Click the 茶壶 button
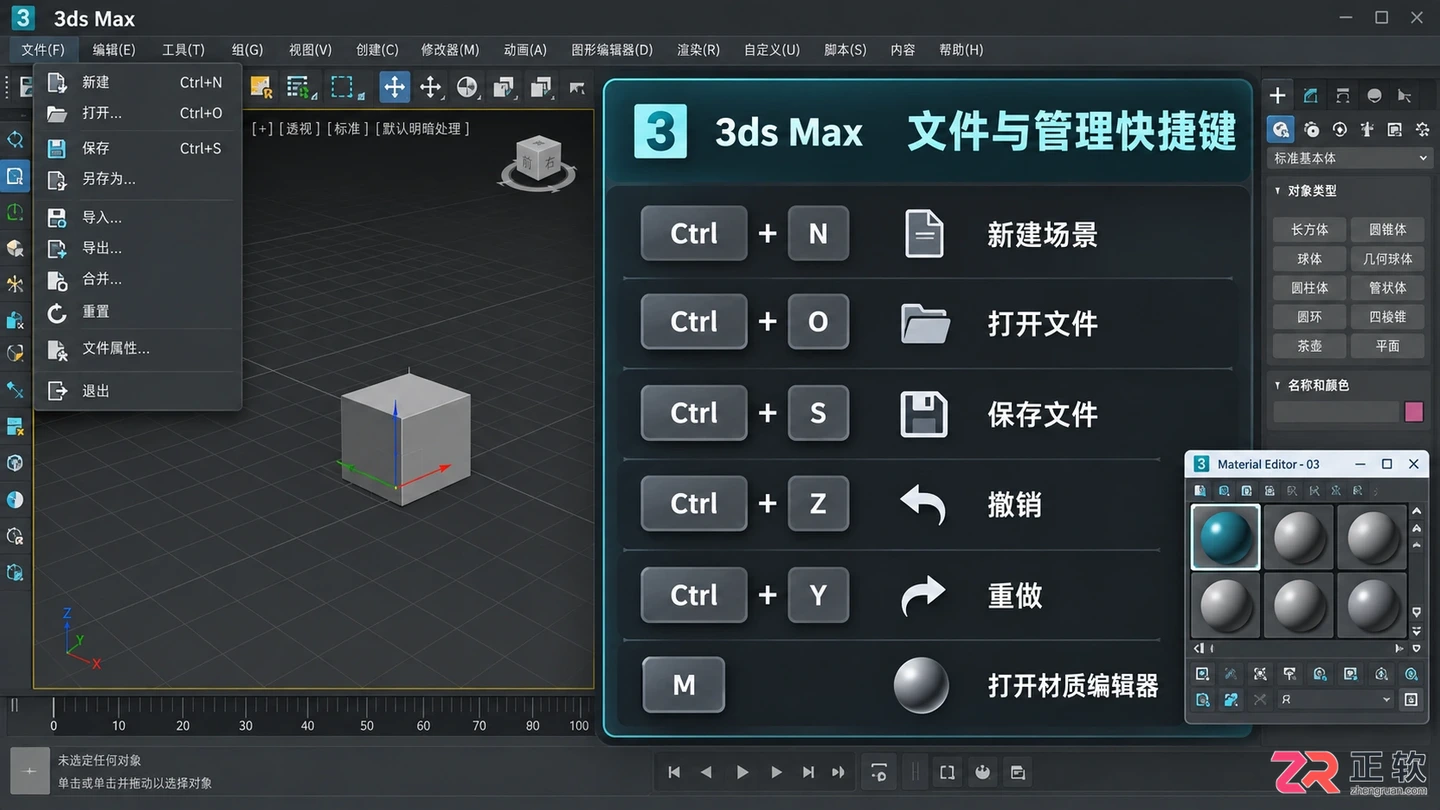Screen dimensions: 1440x810 1309,345
